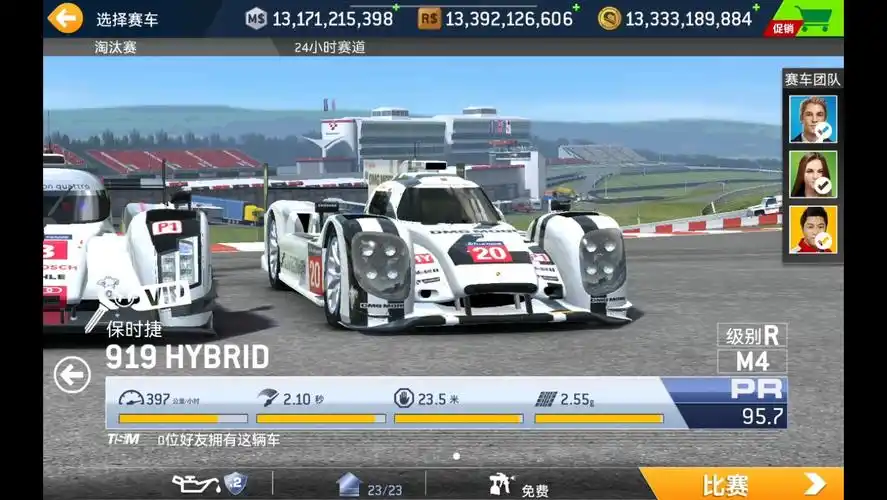887x500 pixels.
Task: Add more M$ with green plus
Action: pos(396,8)
